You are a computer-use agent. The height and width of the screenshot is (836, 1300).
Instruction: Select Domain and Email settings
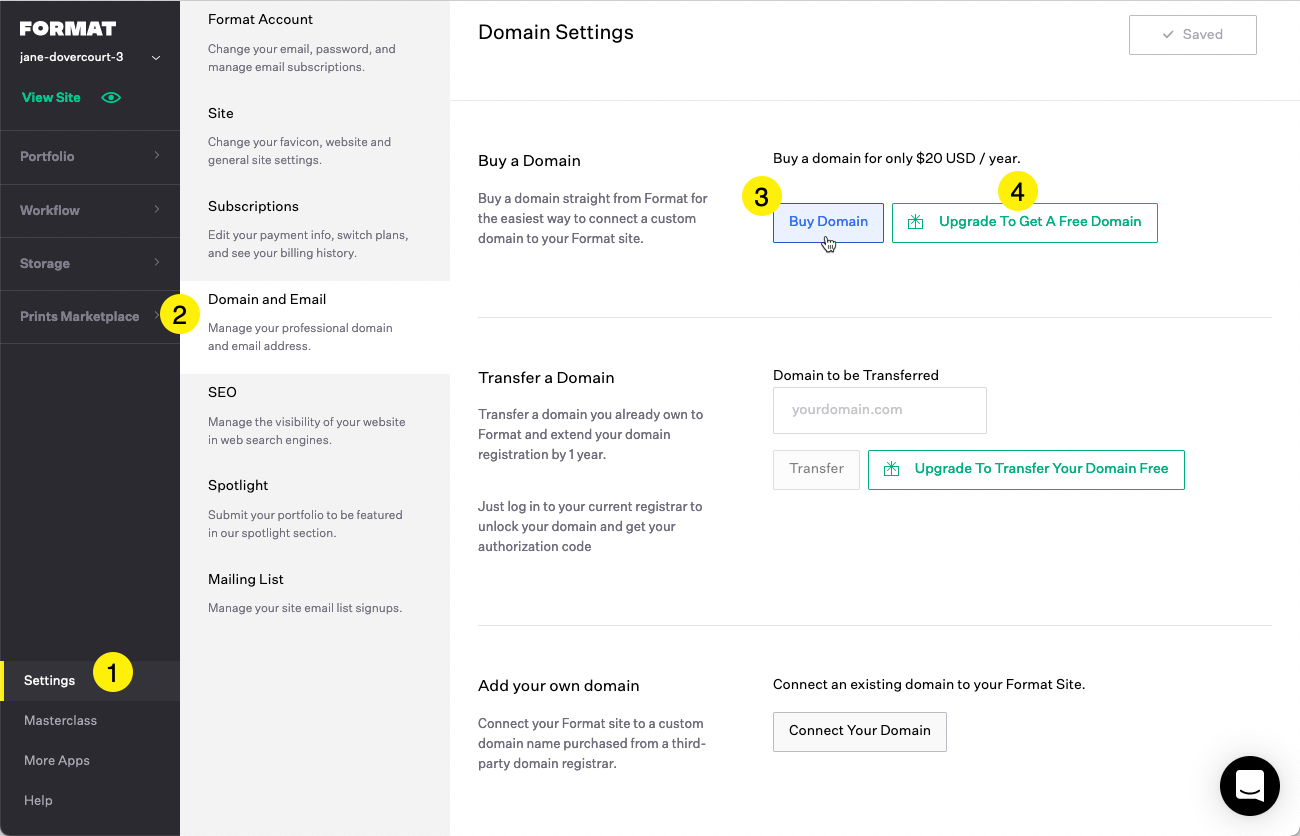(x=315, y=328)
